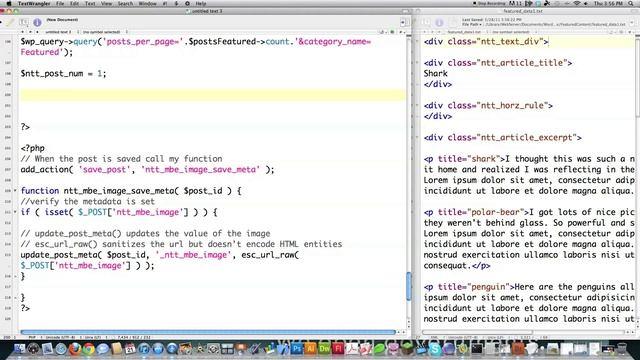Image resolution: width=640 pixels, height=360 pixels.
Task: Open the Apple menu
Action: point(9,3)
